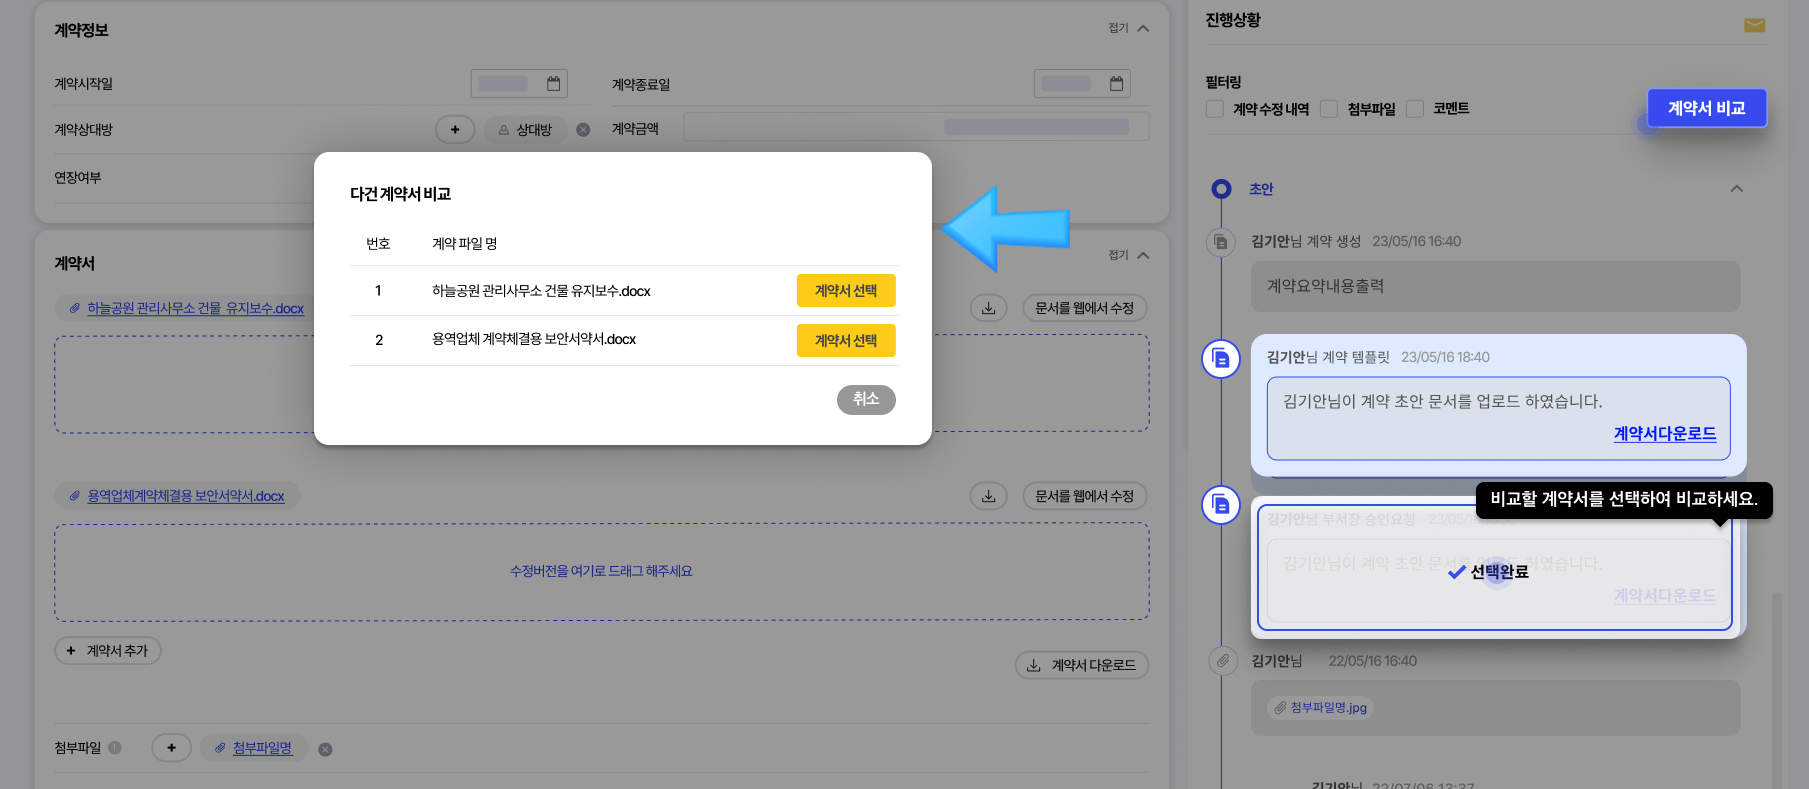Add a 계약상대방 with plus button
1809x789 pixels.
pos(455,130)
